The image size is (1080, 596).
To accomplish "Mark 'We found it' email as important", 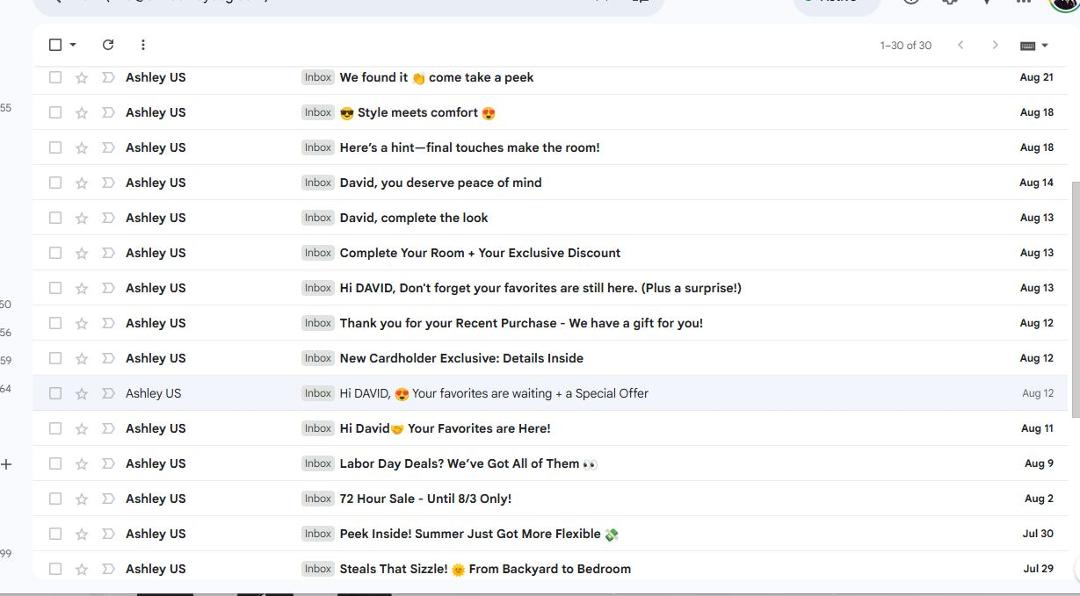I will [x=107, y=78].
